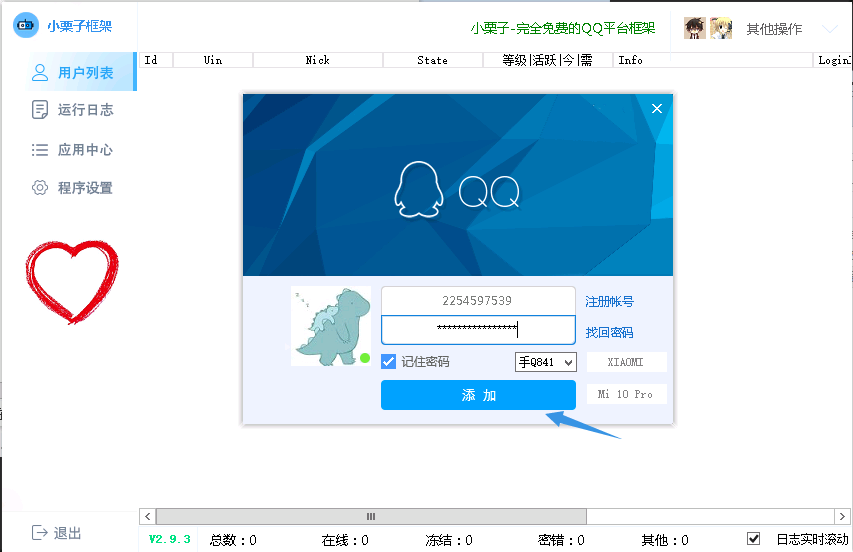Close the QQ login dialog

pyautogui.click(x=657, y=108)
